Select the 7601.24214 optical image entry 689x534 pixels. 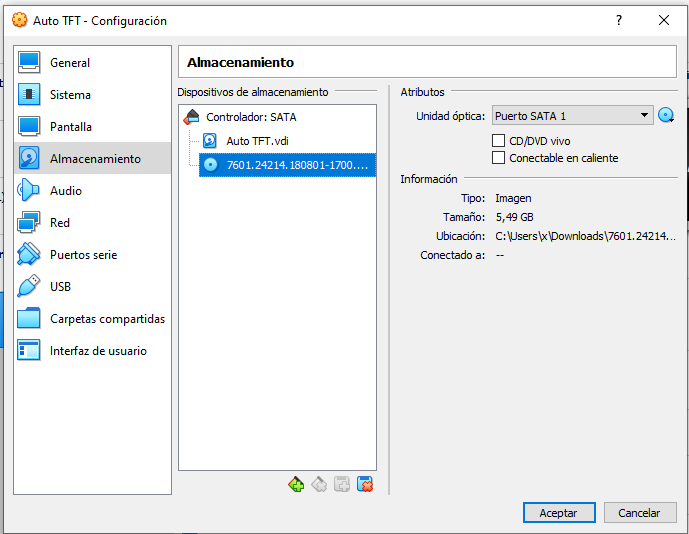point(297,165)
